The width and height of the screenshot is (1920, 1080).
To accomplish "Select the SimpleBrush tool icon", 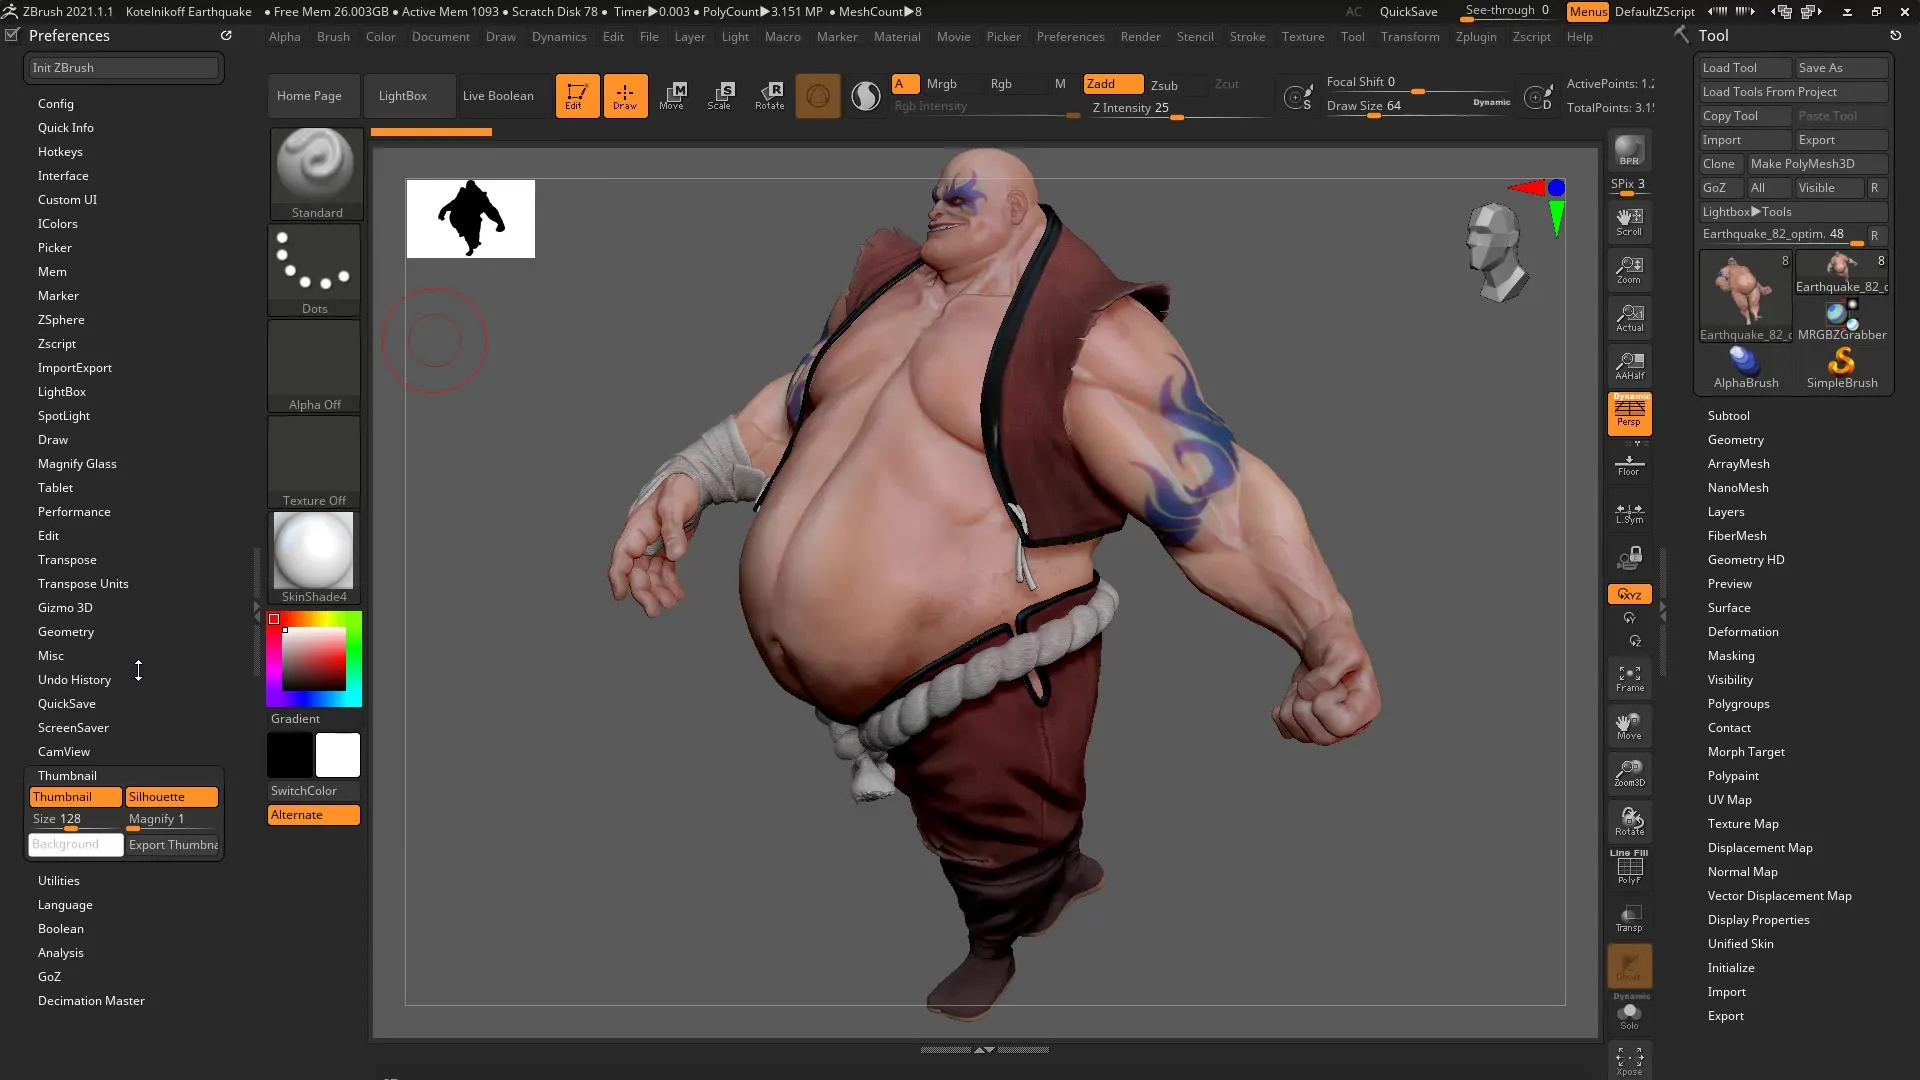I will (1842, 367).
